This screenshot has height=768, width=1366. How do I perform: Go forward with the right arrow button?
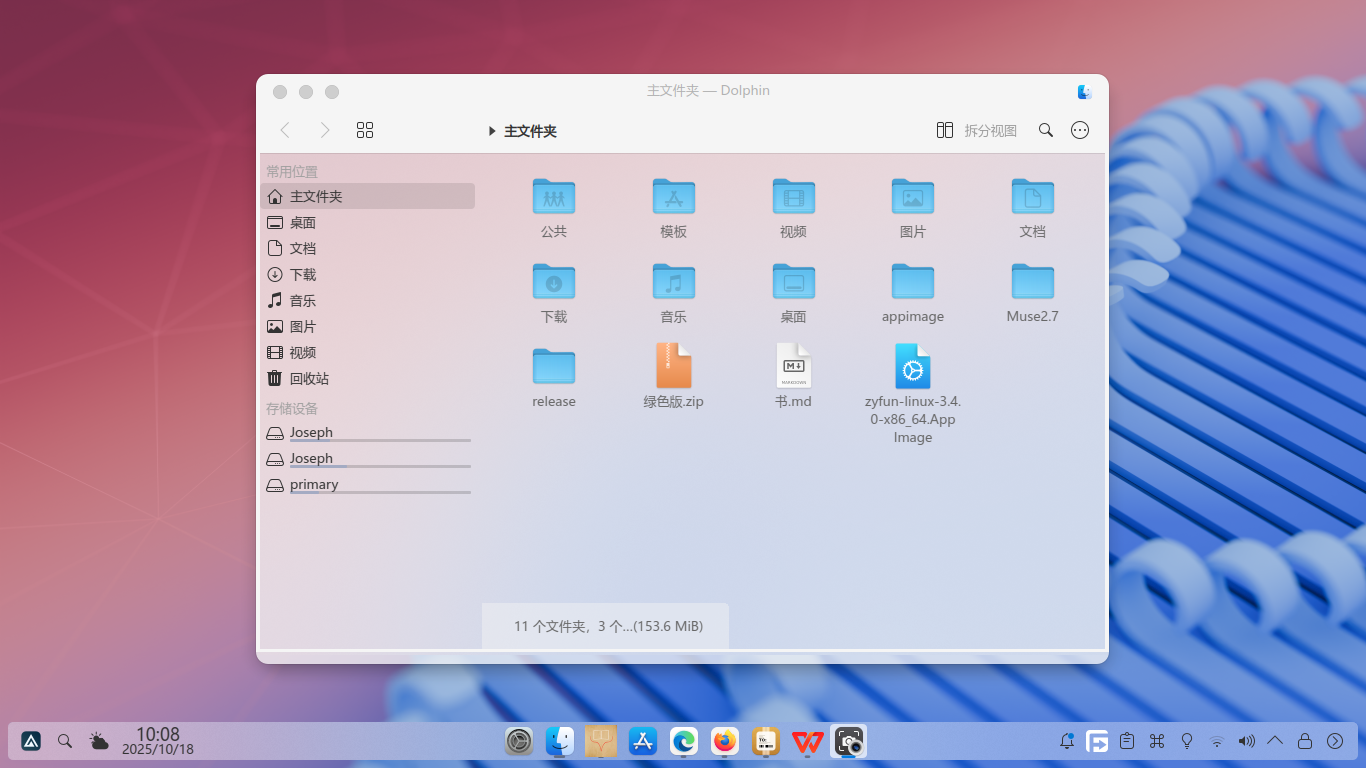pos(324,130)
